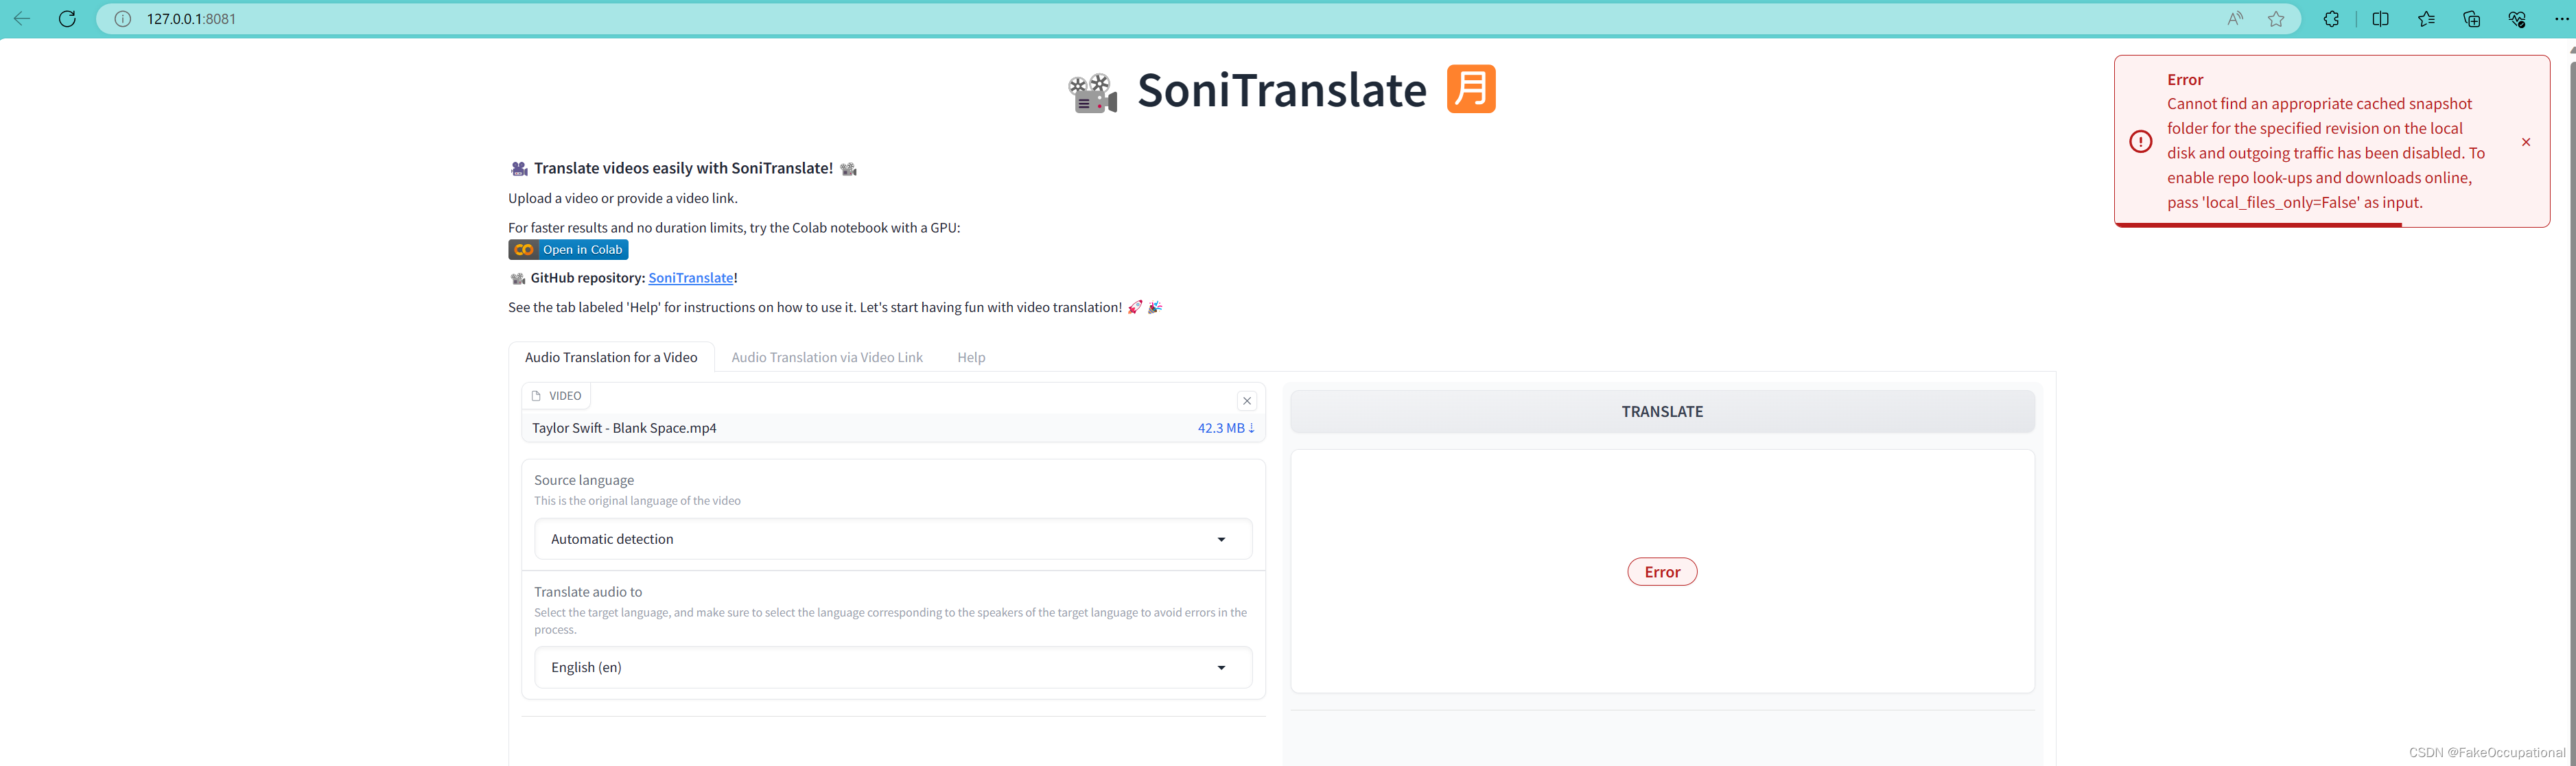Viewport: 2576px width, 766px height.
Task: Expand the Translate audio to dropdown
Action: [892, 667]
